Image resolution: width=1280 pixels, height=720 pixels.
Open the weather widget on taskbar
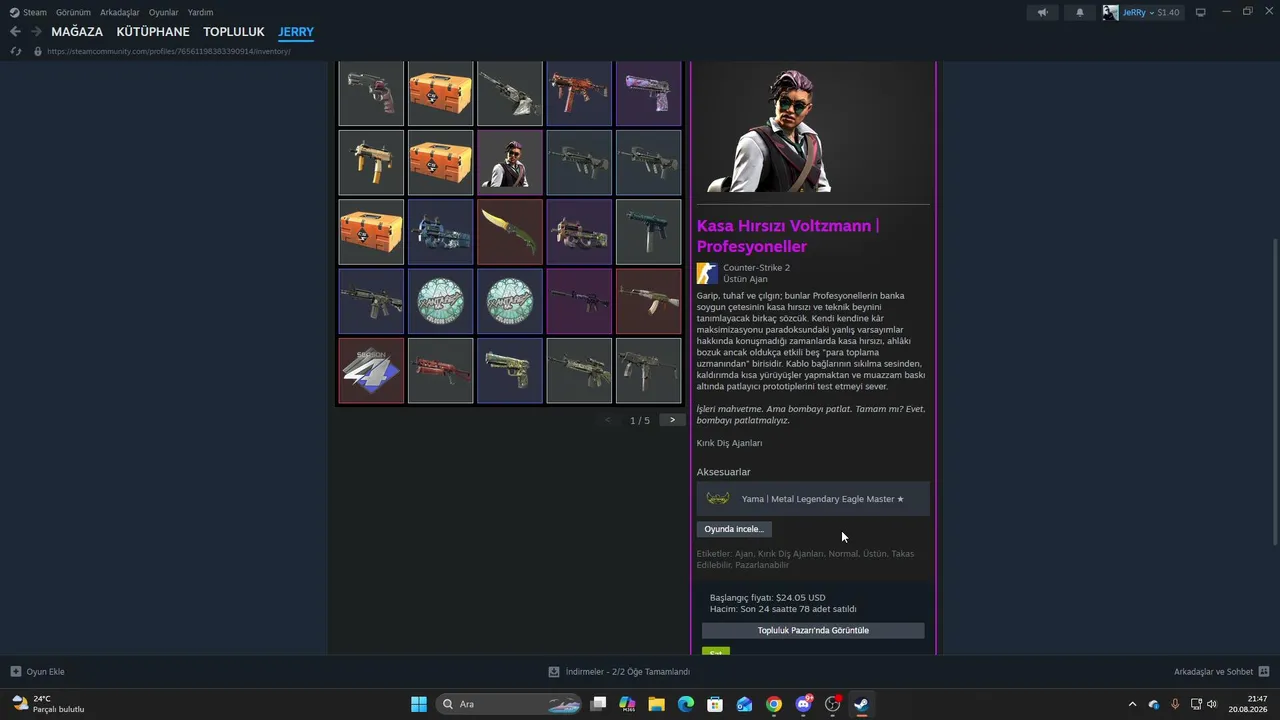(48, 704)
